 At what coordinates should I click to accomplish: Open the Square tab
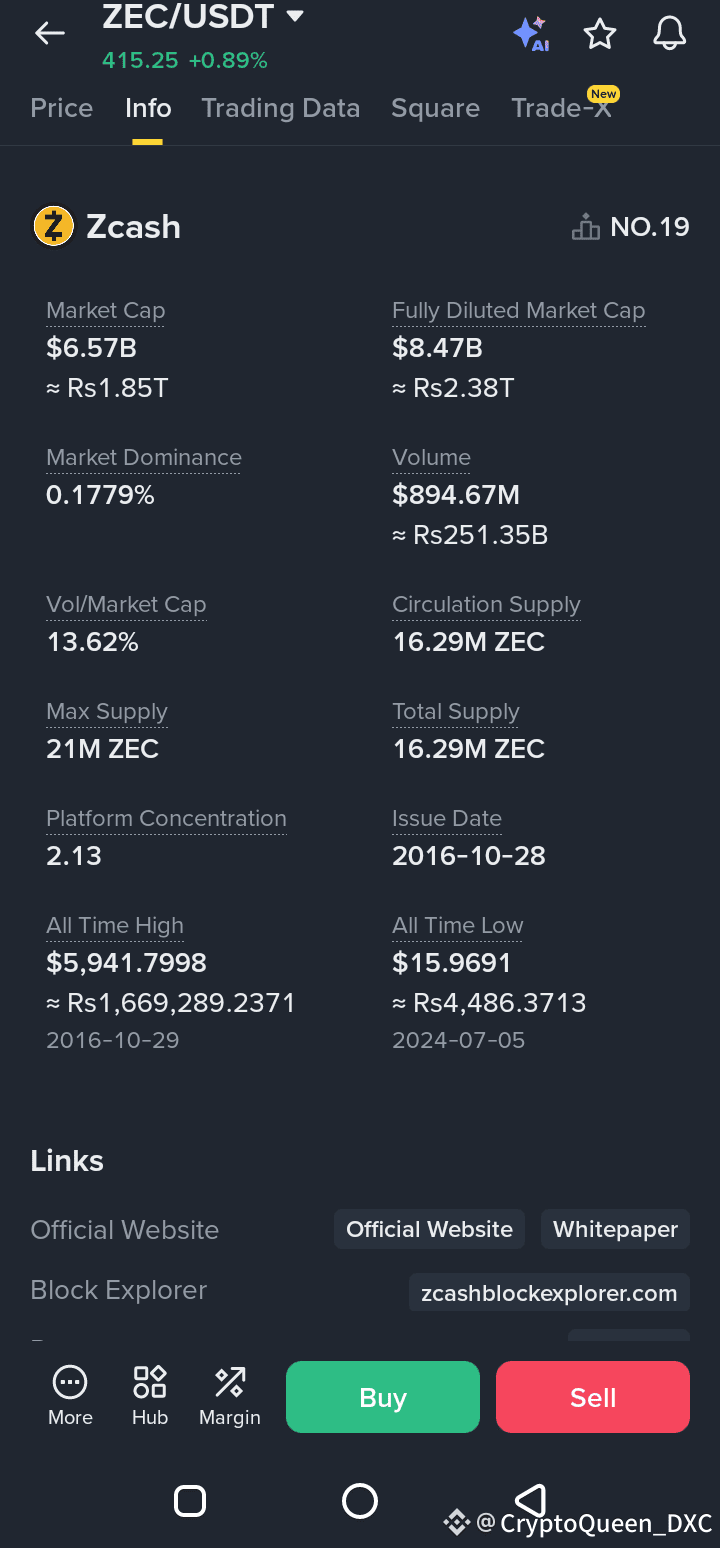tap(435, 108)
